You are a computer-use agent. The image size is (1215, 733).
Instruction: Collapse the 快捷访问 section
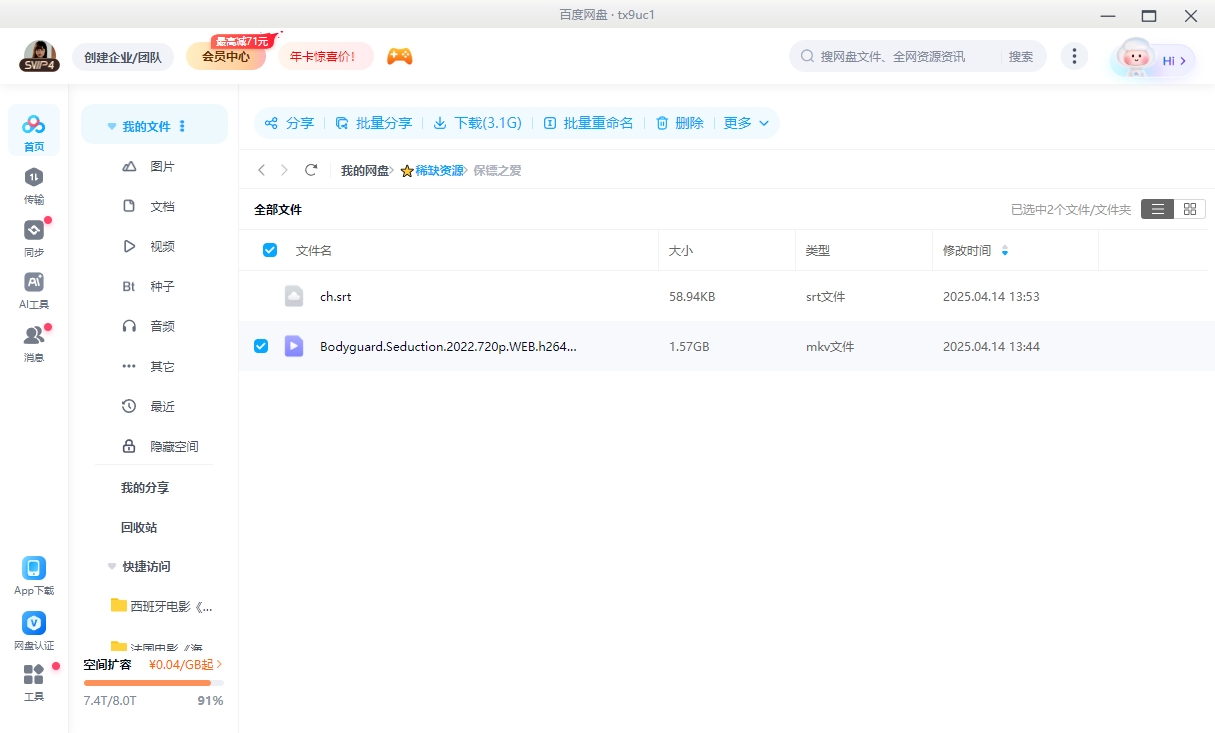click(x=111, y=566)
